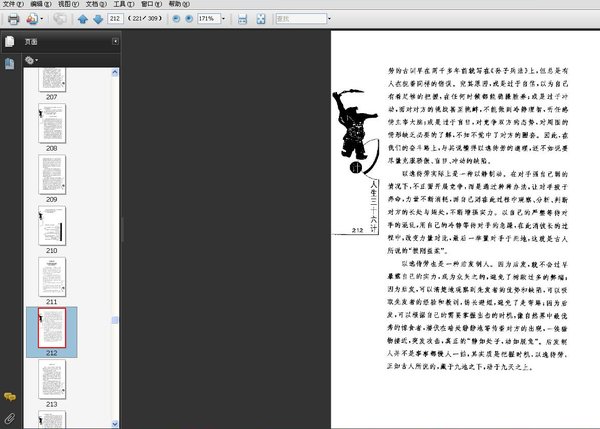The height and width of the screenshot is (429, 600).
Task: Click the zoom out icon
Action: (176, 18)
